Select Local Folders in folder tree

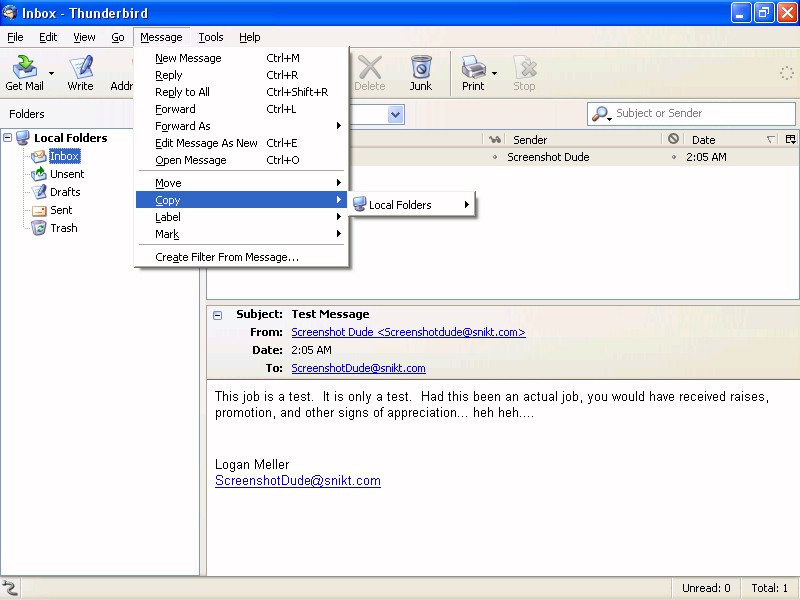pos(70,138)
